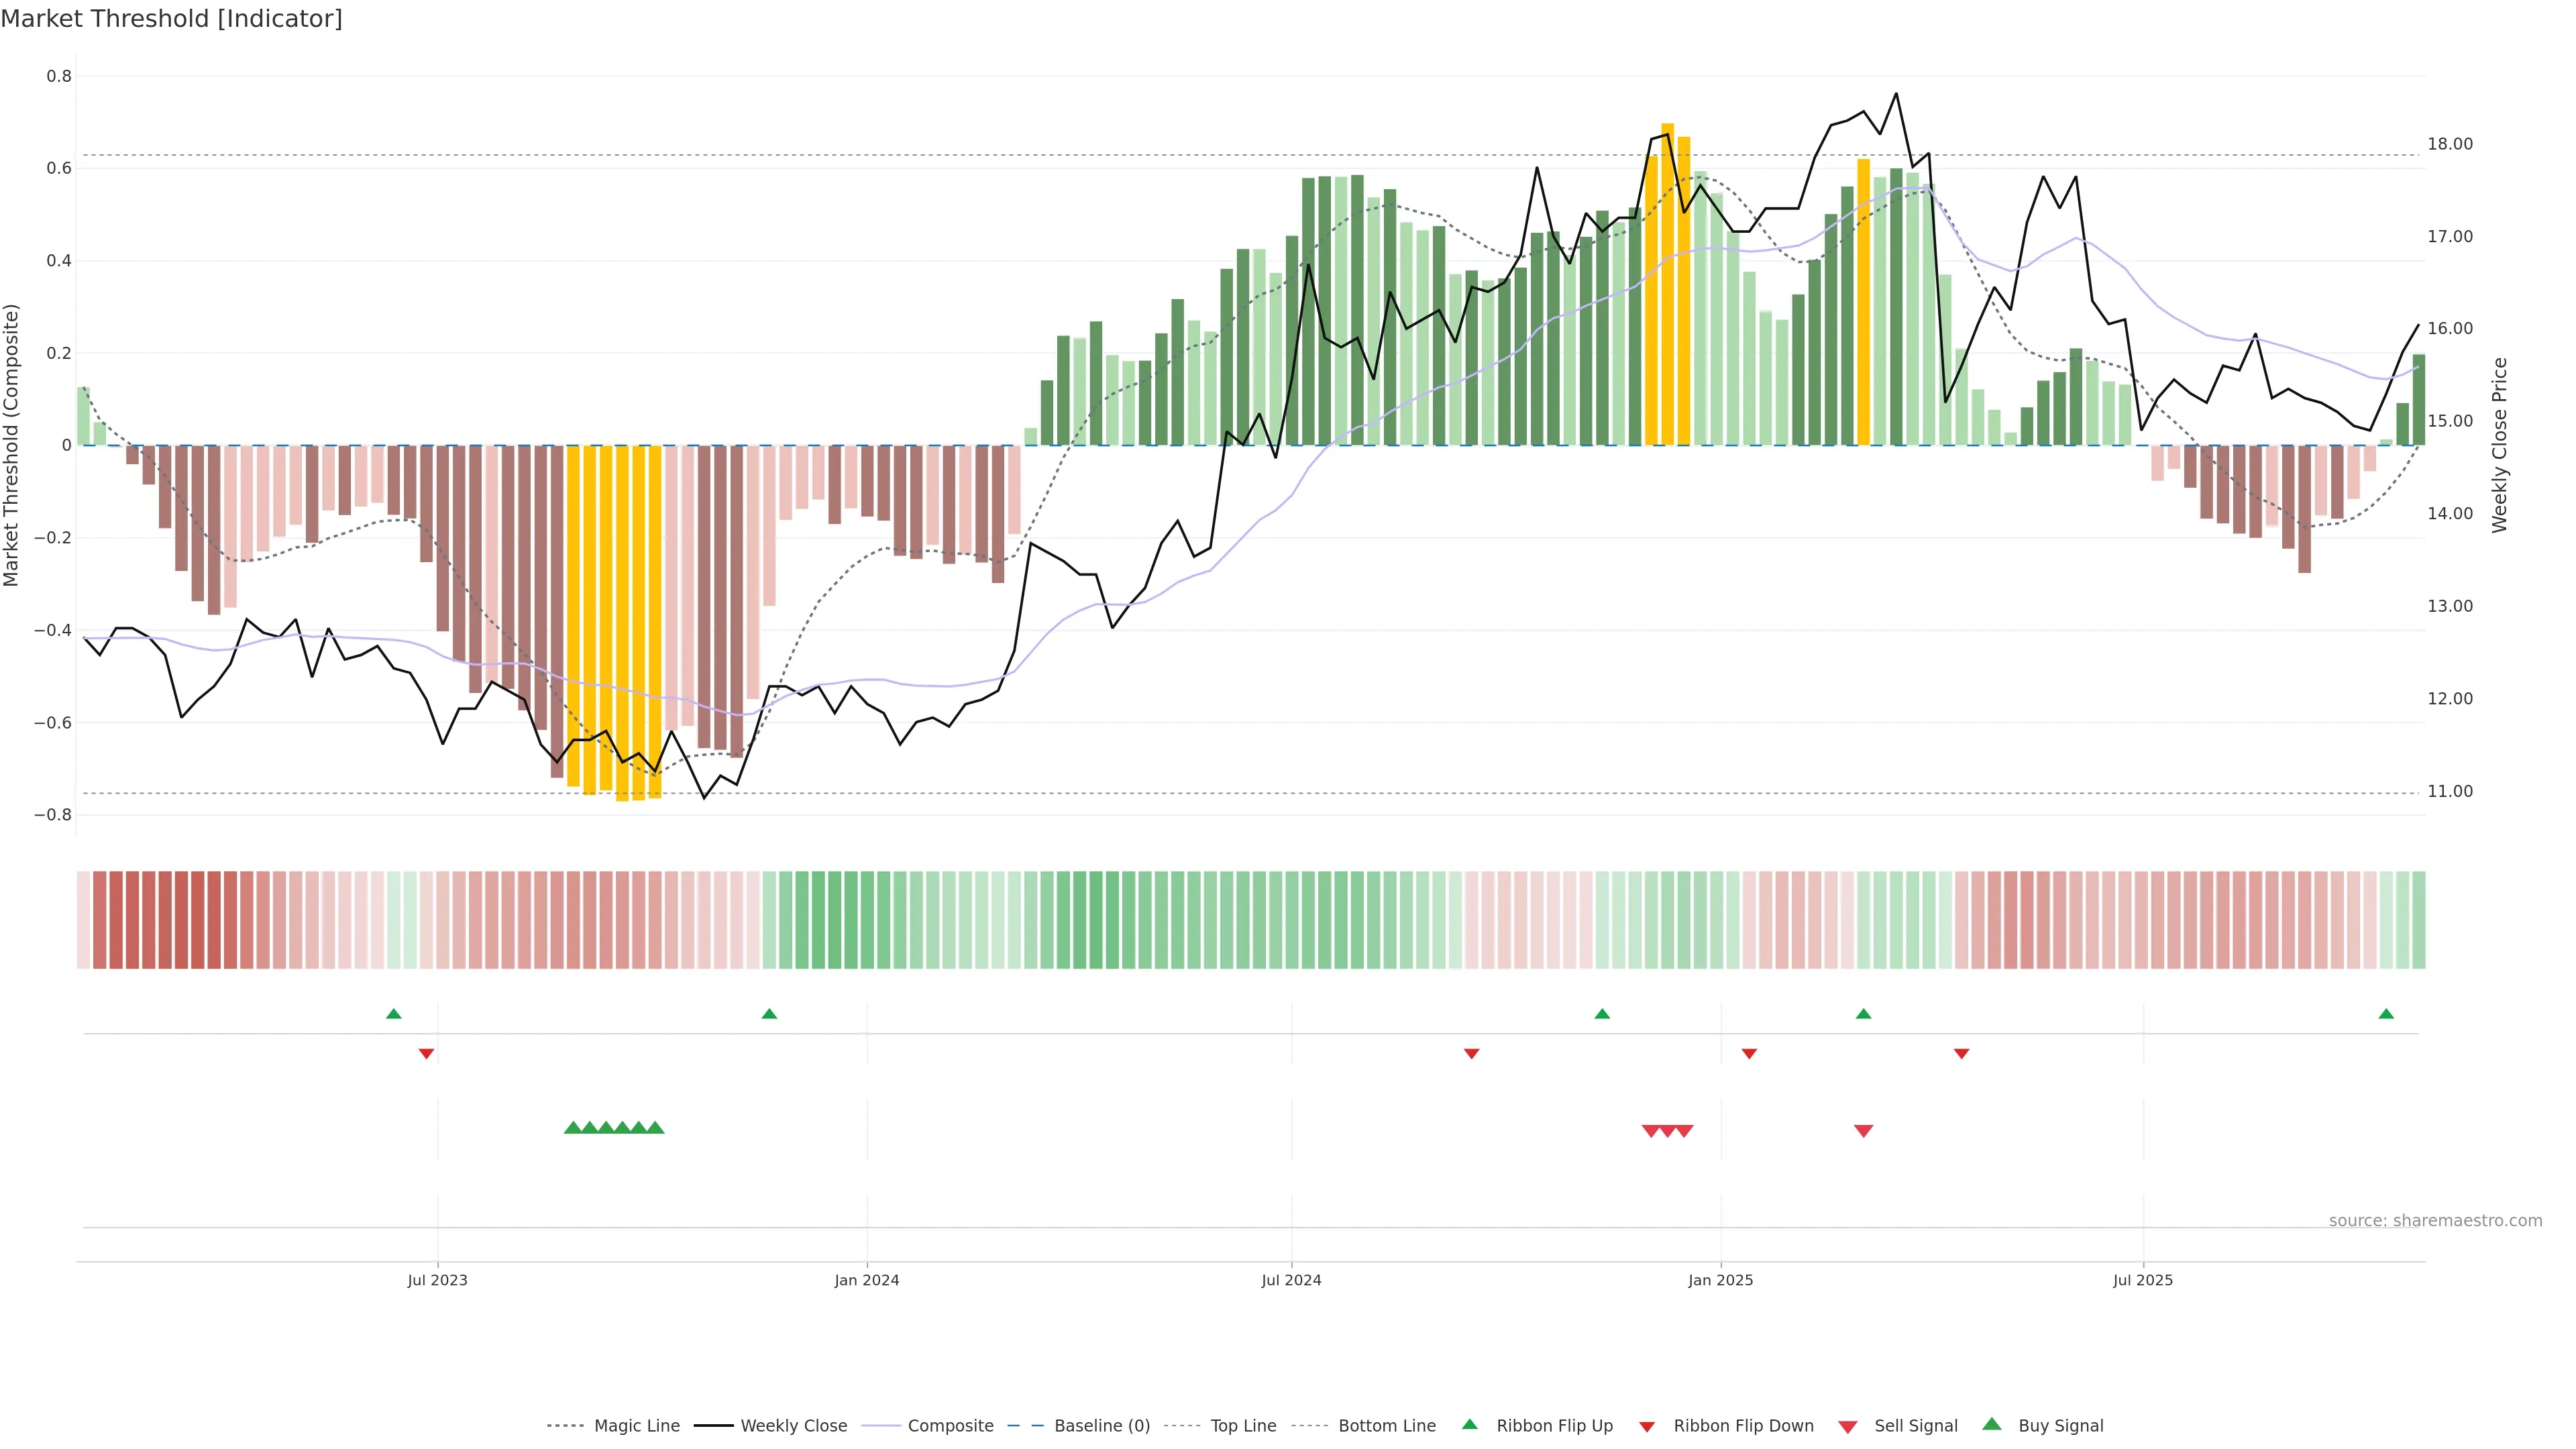
Task: Click the Buy Signal legend triangle icon
Action: click(1992, 1424)
